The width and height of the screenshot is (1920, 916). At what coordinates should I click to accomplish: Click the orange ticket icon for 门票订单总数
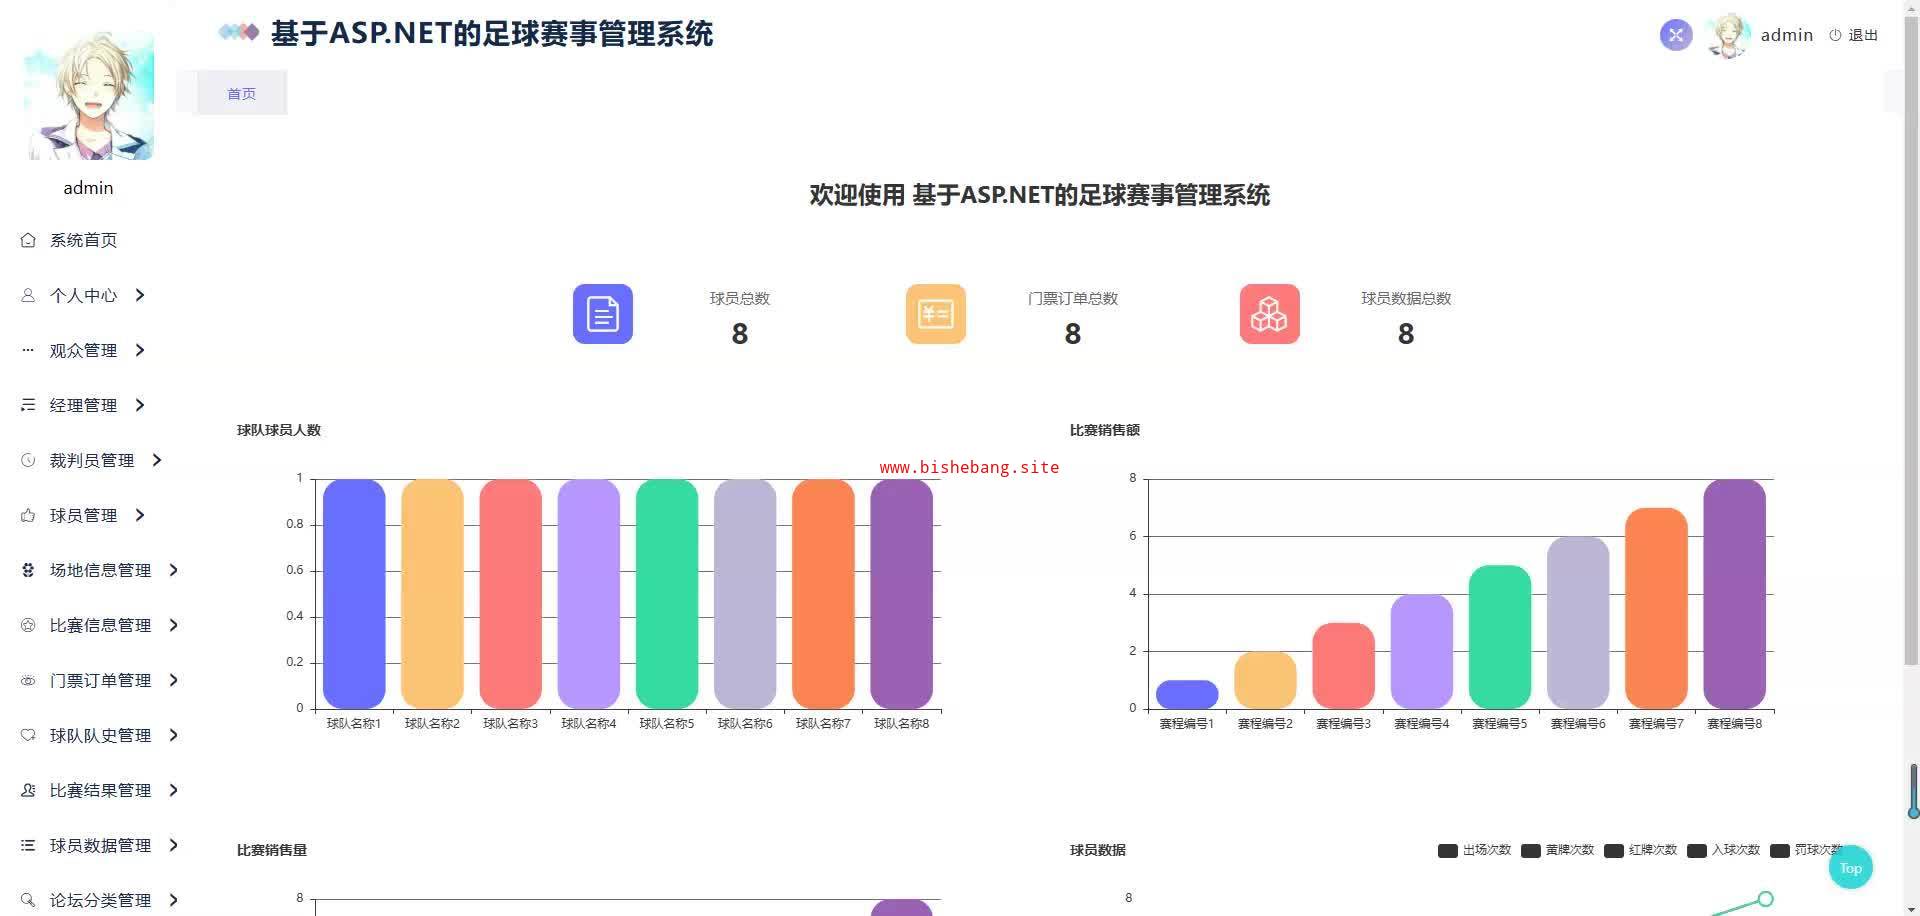[936, 314]
